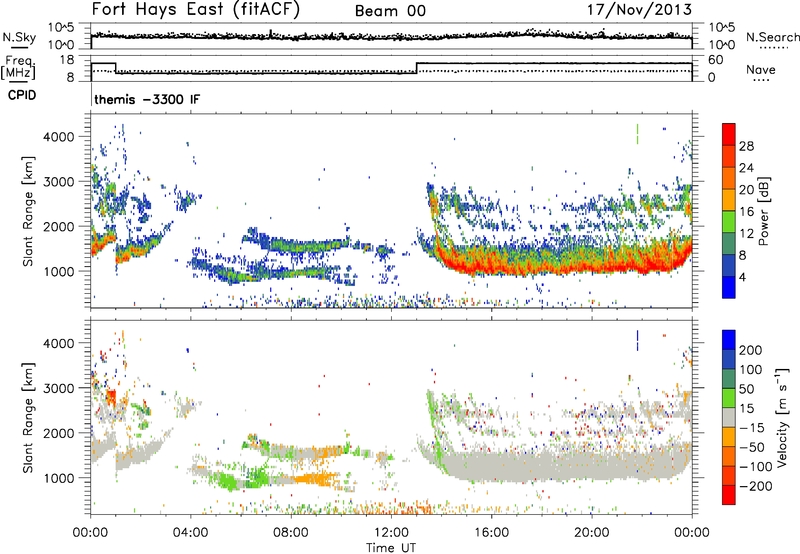The height and width of the screenshot is (554, 800).
Task: Click the '4000' tick of the power panel
Action: (59, 137)
